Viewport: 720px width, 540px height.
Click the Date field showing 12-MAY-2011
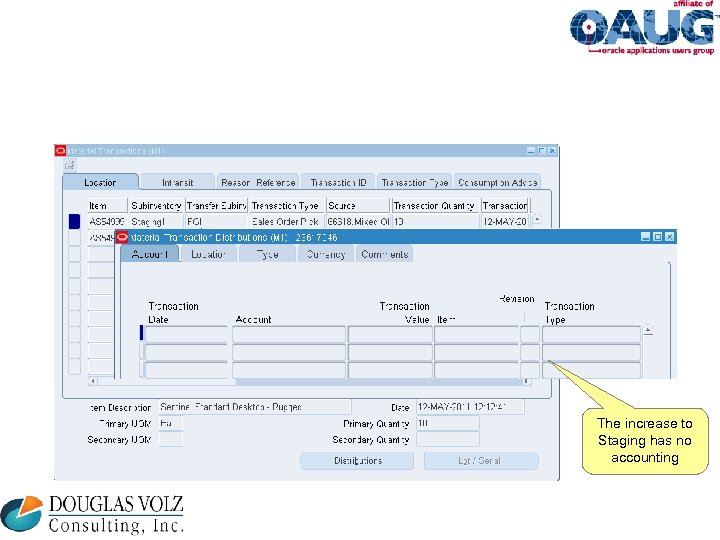coord(470,407)
